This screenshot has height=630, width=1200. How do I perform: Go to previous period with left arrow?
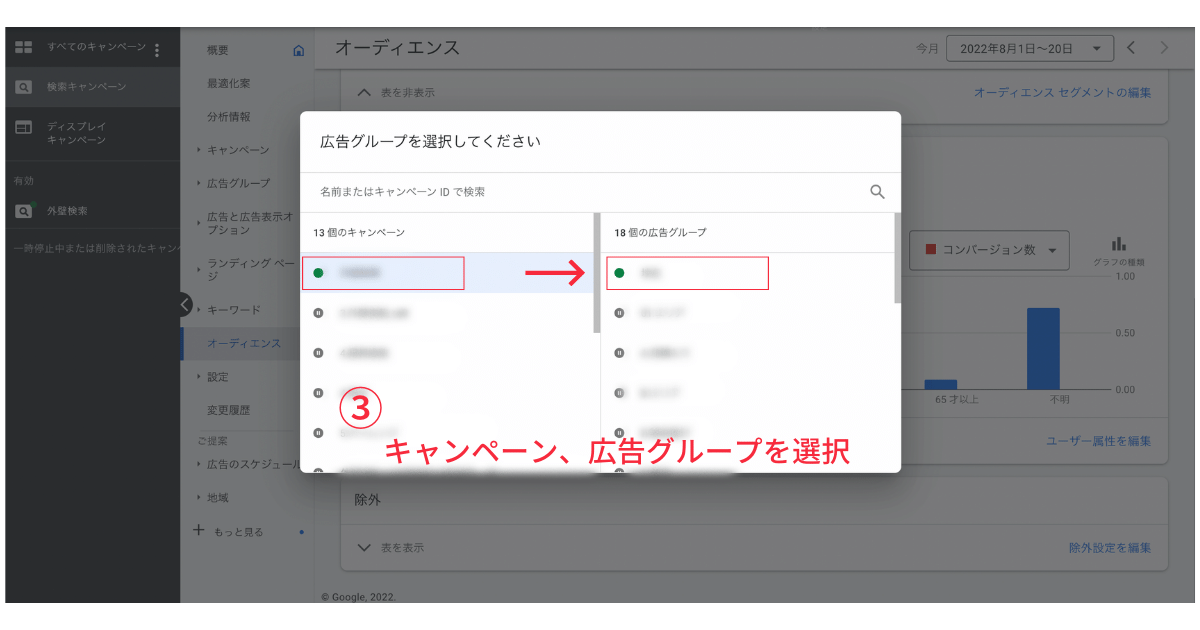(x=1131, y=48)
